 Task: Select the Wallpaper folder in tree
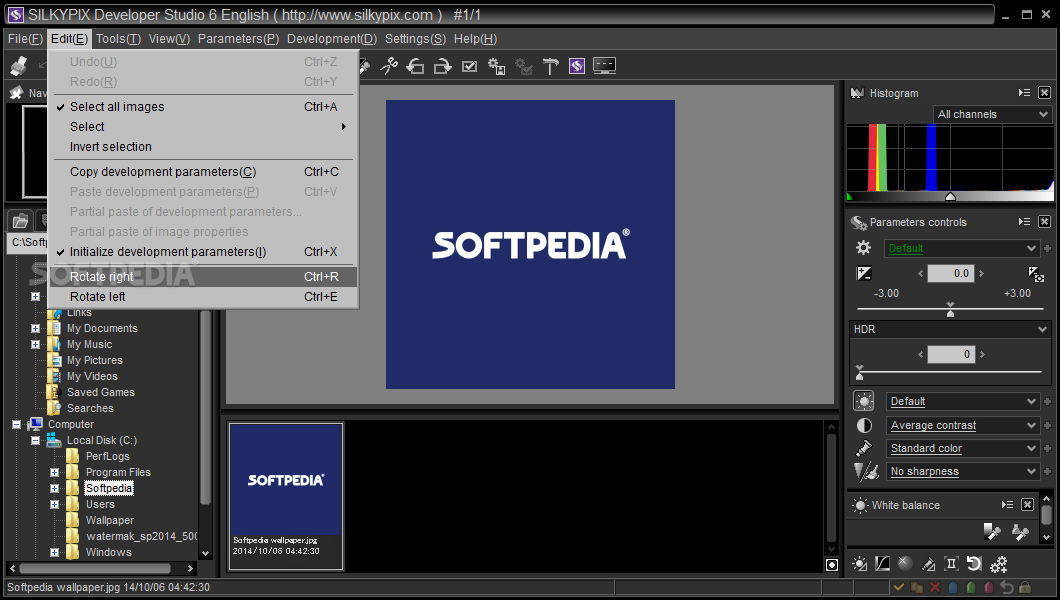[x=110, y=520]
